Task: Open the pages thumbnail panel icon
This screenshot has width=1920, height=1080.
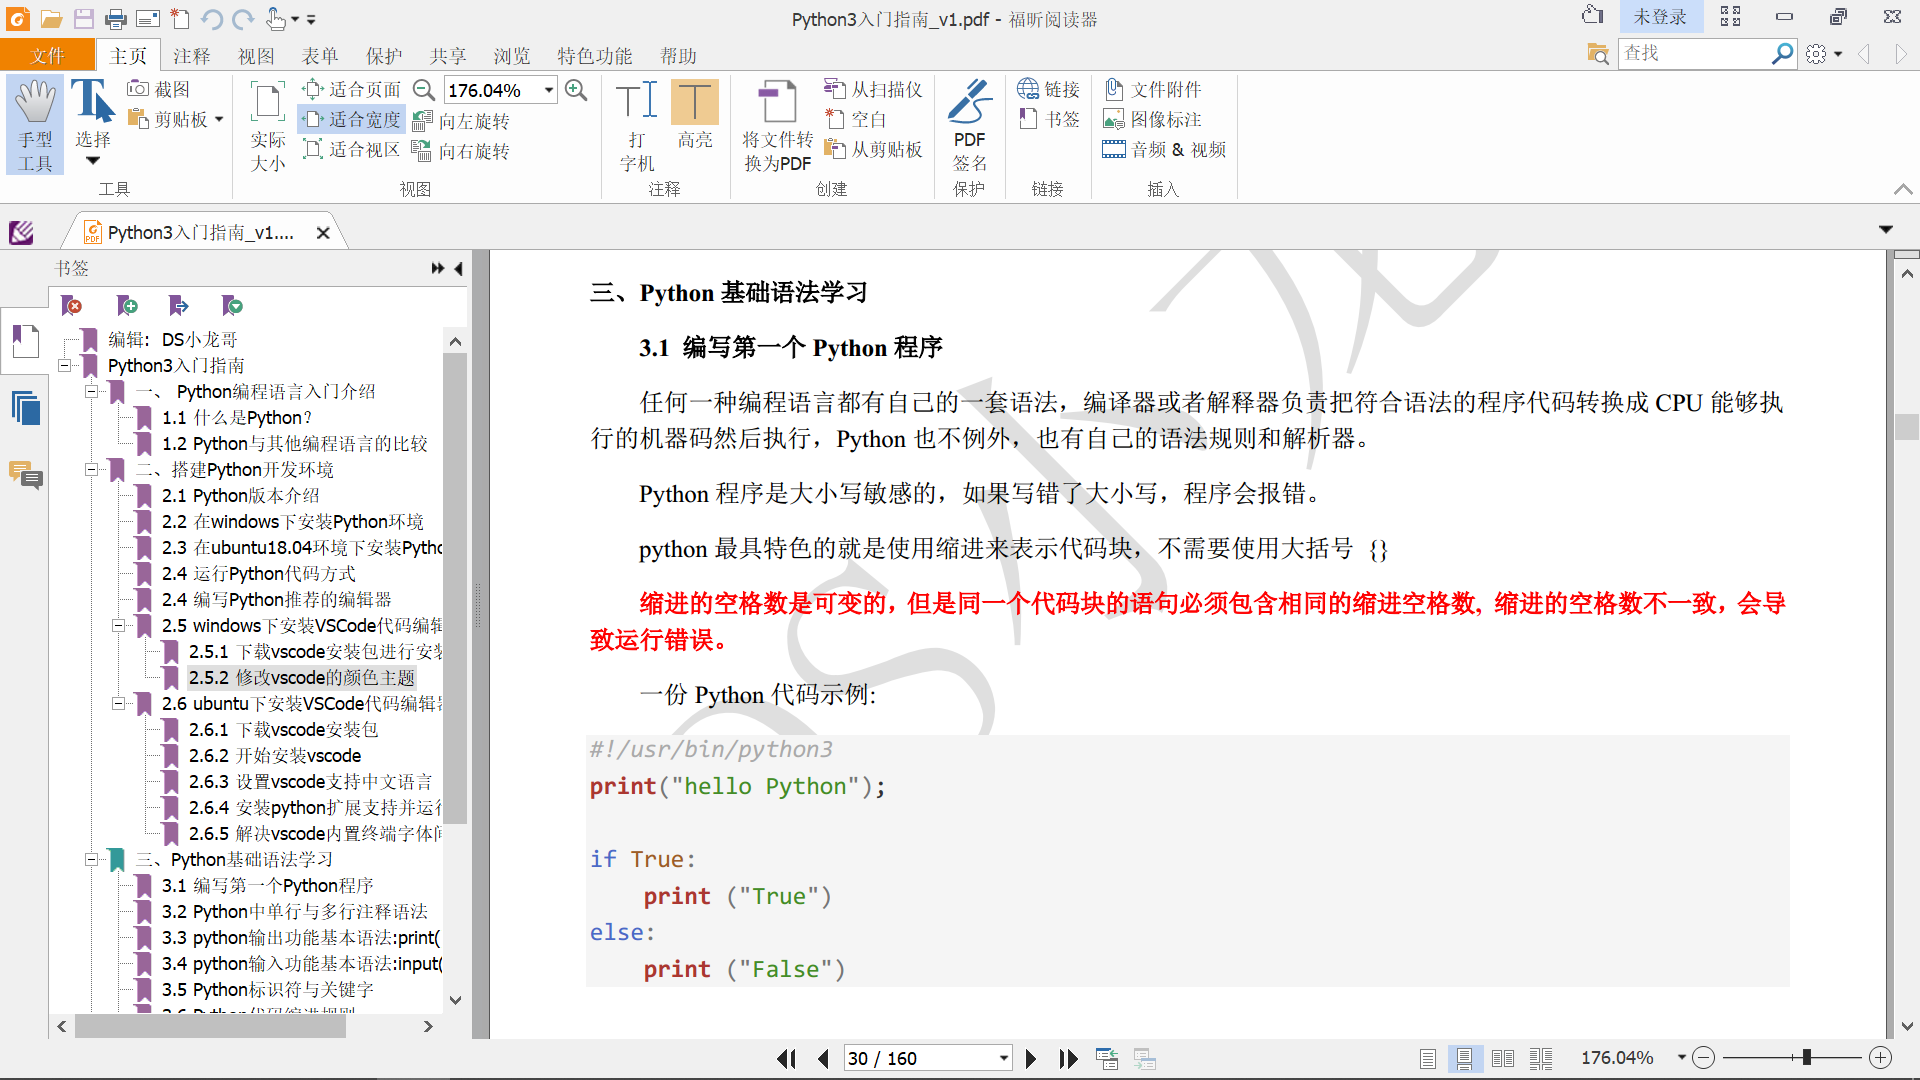Action: point(26,408)
